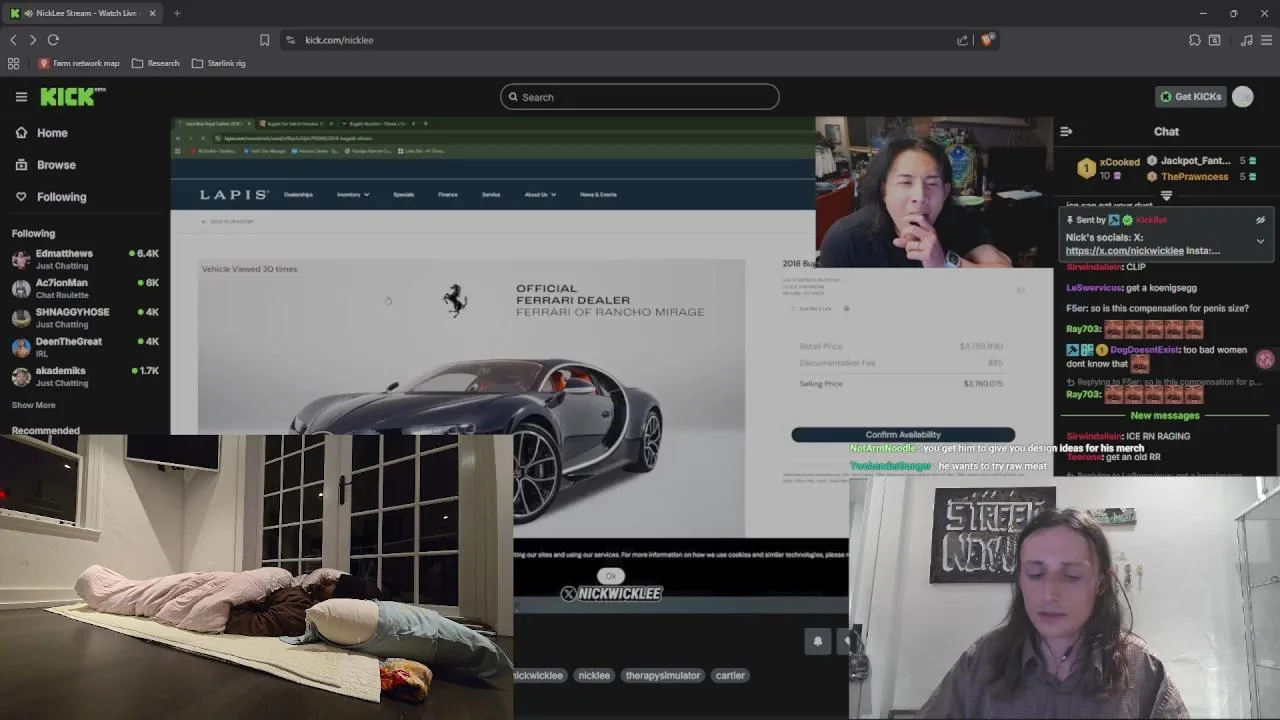Toggle the browser sidebar panel icon

1214,40
